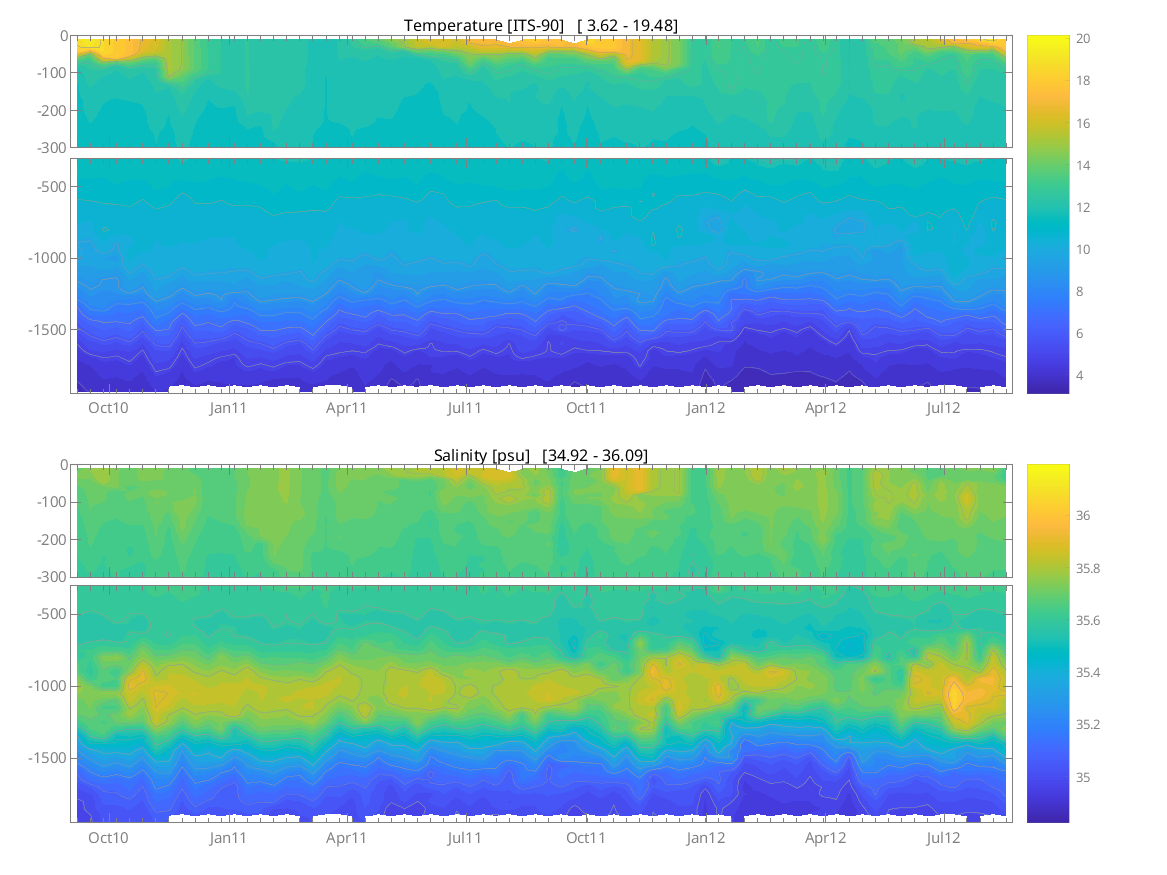Click the -500 depth label on salinity plot
1167x875 pixels.
pos(53,614)
